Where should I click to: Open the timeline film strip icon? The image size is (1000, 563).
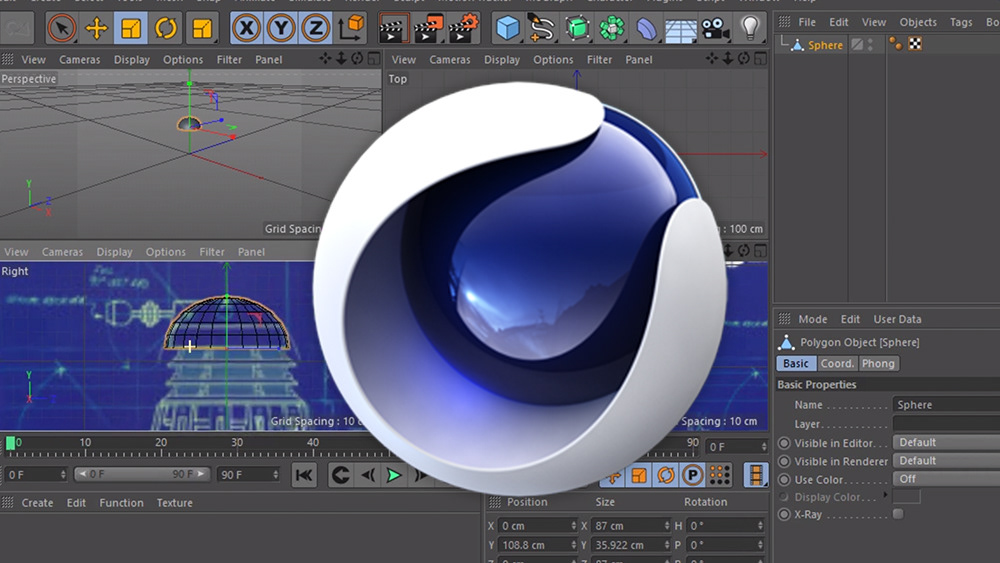coord(756,475)
